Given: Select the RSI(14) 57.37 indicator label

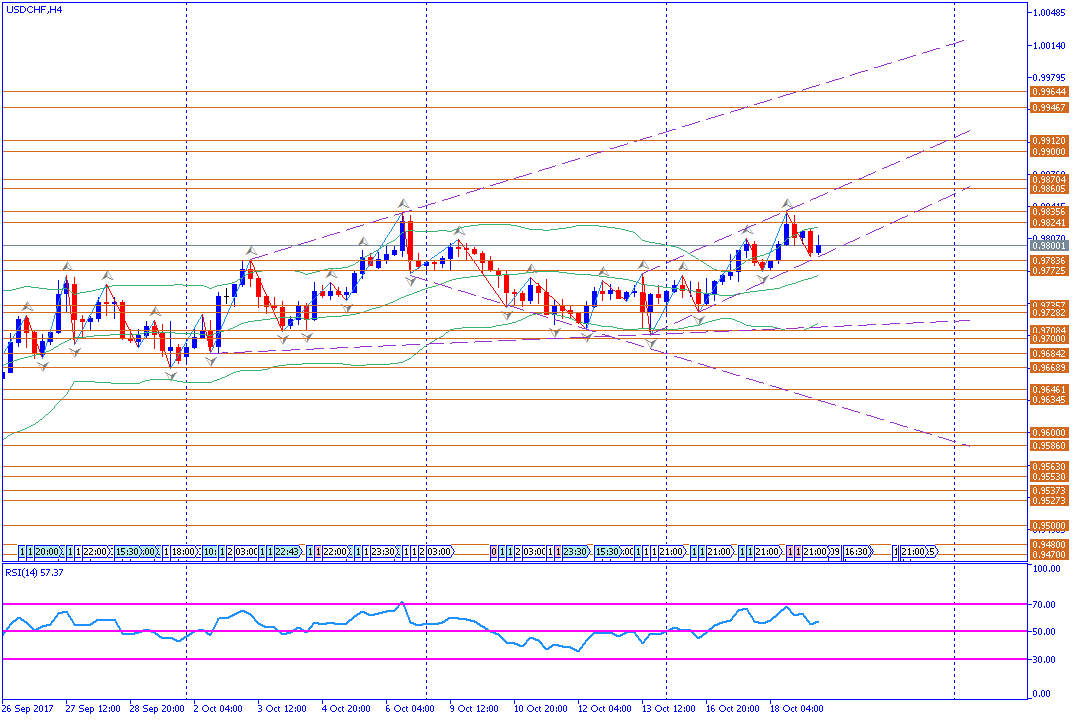Looking at the screenshot, I should pyautogui.click(x=34, y=573).
